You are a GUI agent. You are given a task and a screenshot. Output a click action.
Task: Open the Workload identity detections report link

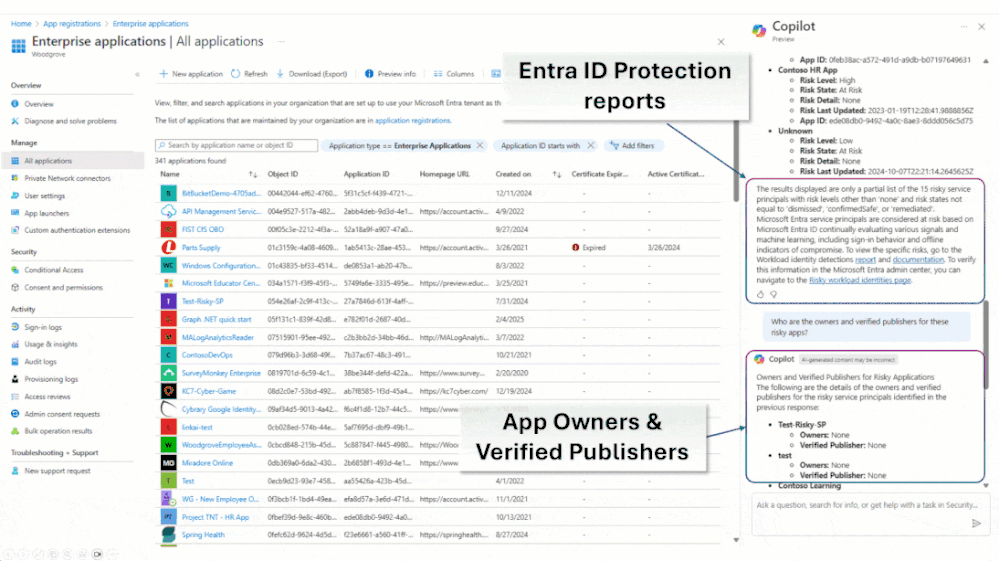[865, 260]
